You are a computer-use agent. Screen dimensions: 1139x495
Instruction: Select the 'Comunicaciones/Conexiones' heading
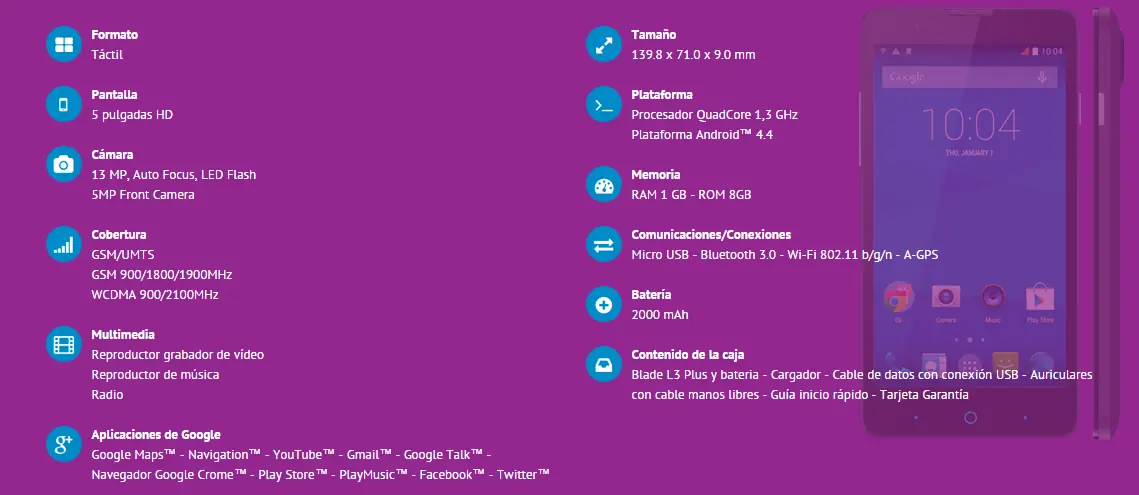coord(711,235)
